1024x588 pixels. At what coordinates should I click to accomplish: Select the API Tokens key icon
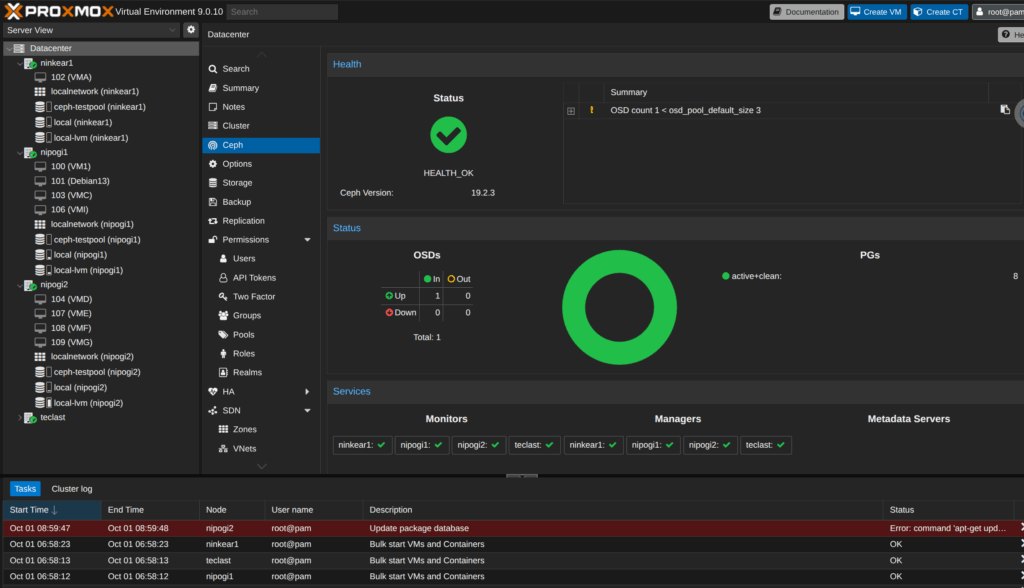225,278
